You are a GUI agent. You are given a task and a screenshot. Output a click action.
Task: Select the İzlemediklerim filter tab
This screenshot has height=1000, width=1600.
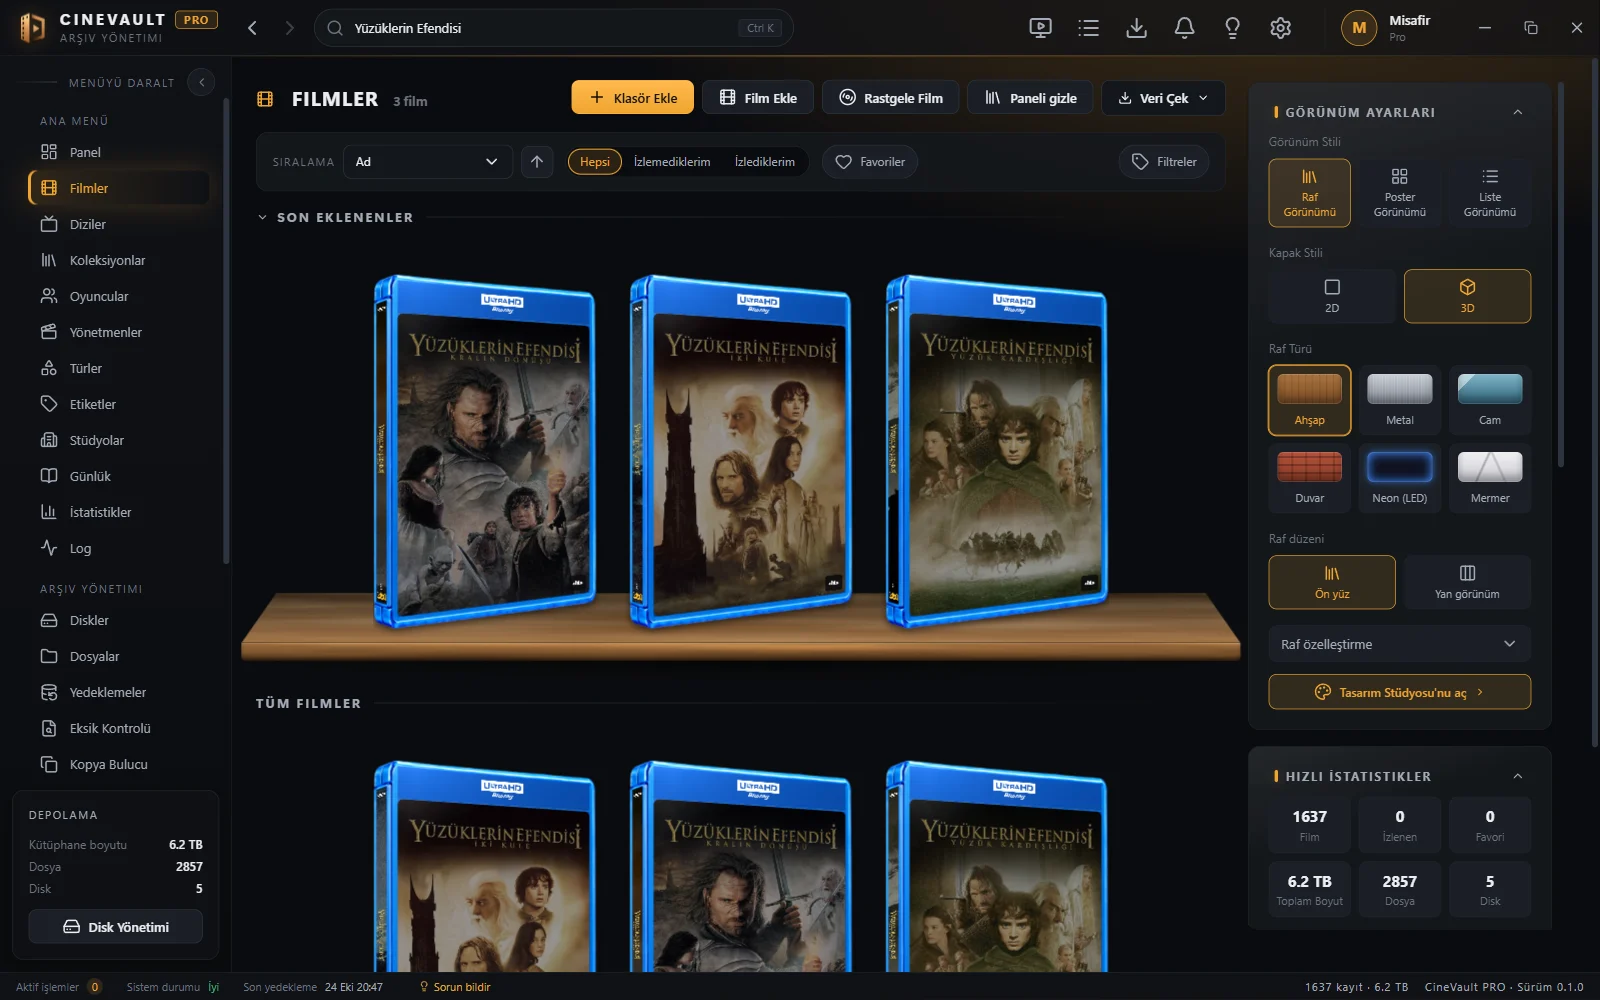tap(672, 162)
